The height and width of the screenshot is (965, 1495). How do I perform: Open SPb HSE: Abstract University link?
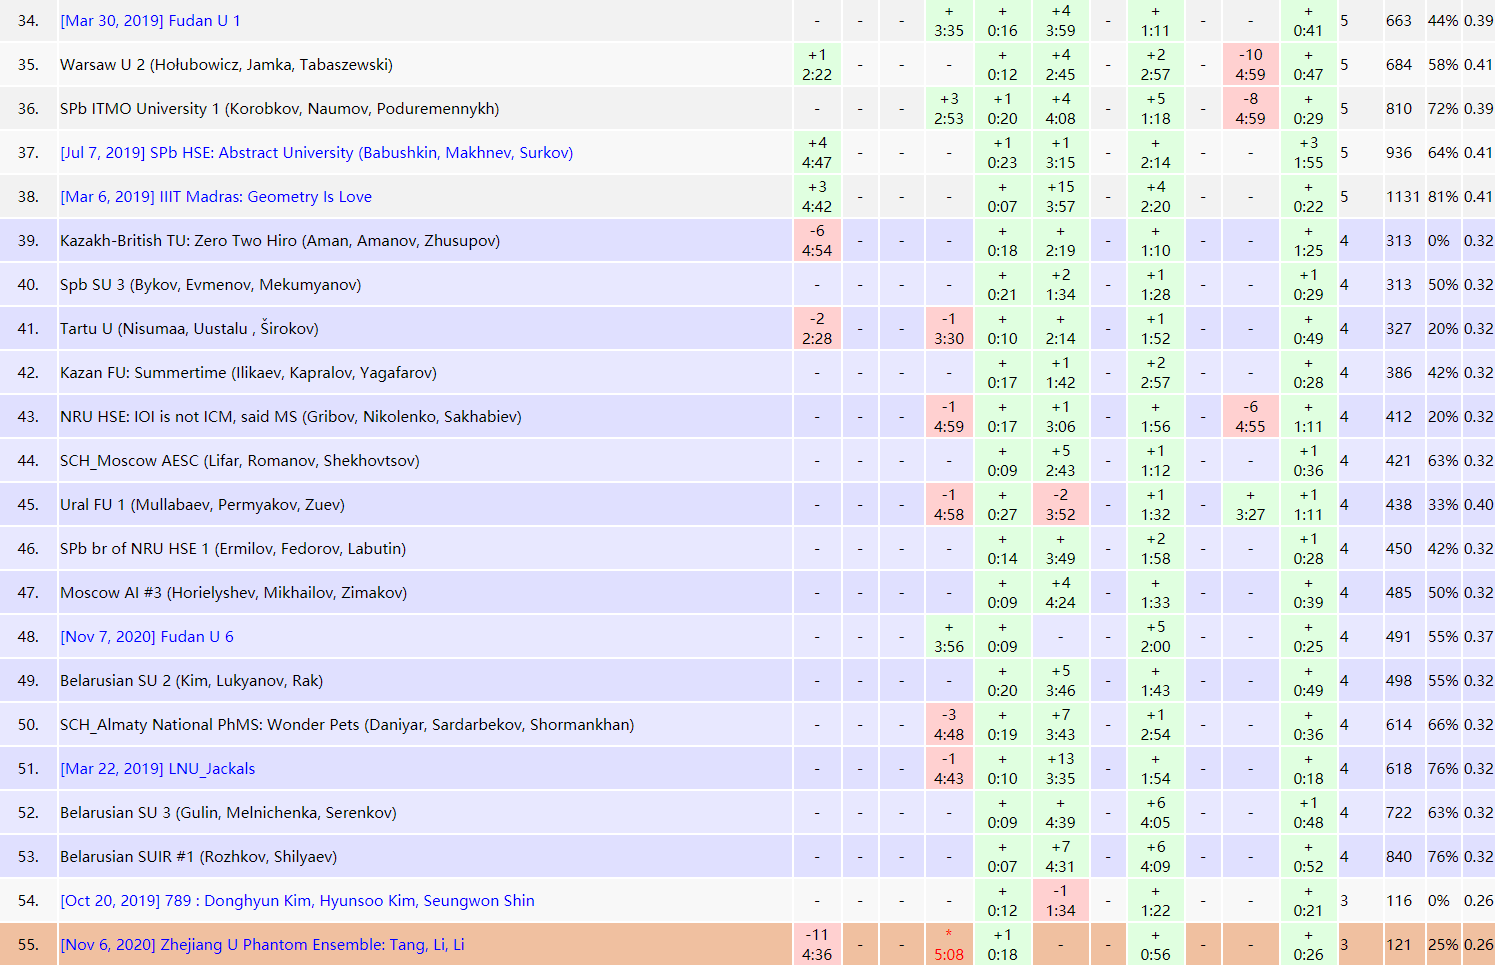click(316, 153)
